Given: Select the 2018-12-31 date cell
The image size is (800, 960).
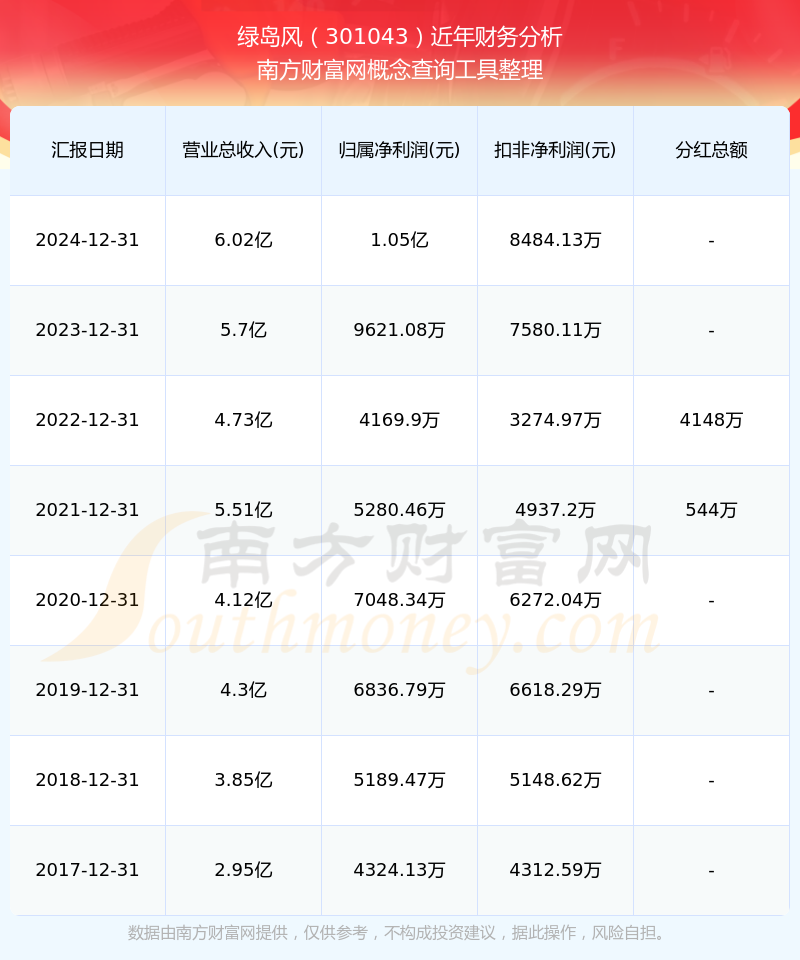Looking at the screenshot, I should point(88,780).
